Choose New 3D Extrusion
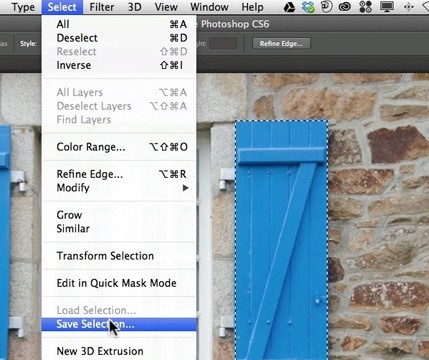This screenshot has width=429, height=360. [119, 351]
